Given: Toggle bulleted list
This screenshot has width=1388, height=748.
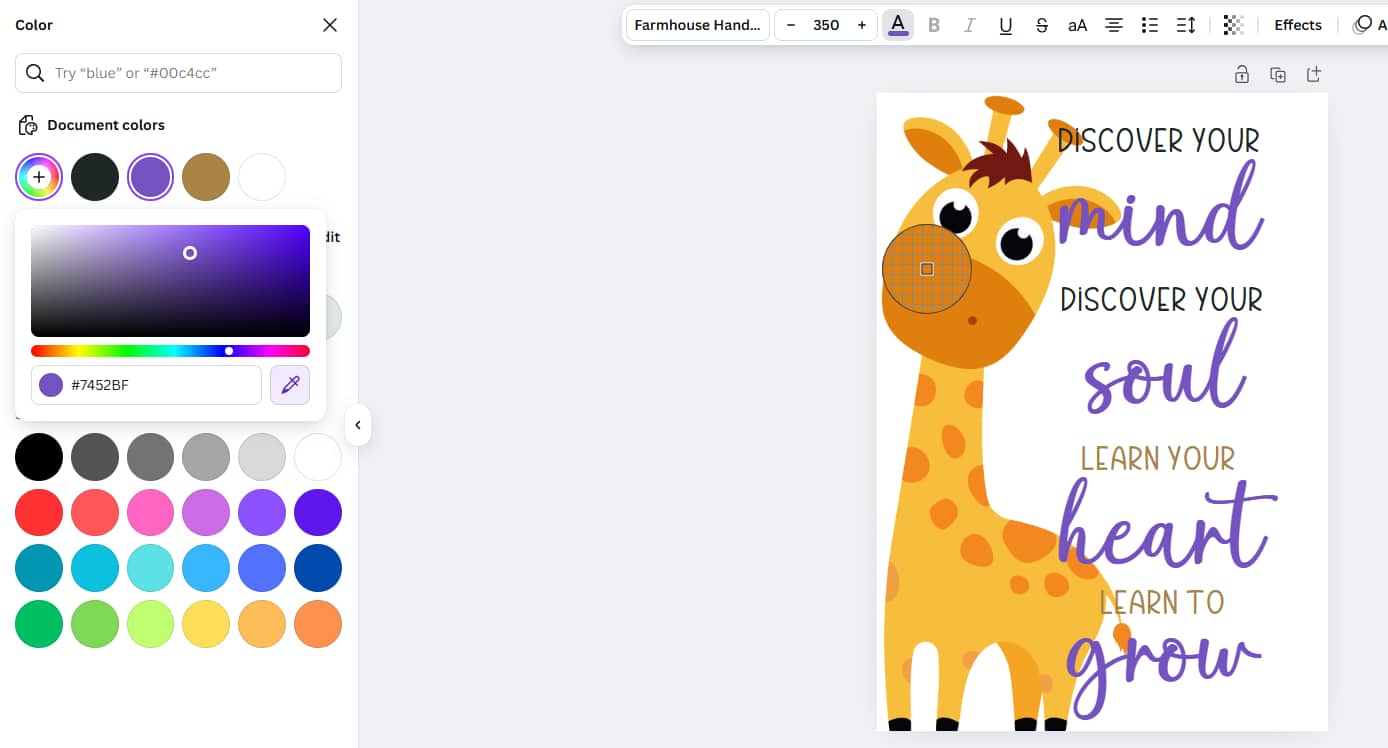Looking at the screenshot, I should point(1150,25).
